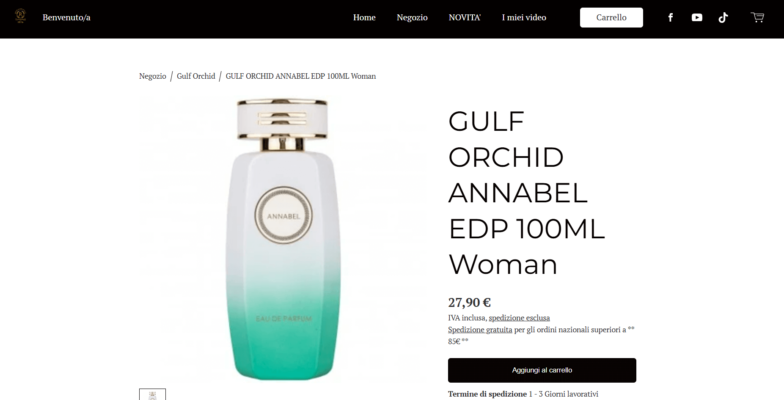Open the YouTube channel icon

[696, 18]
